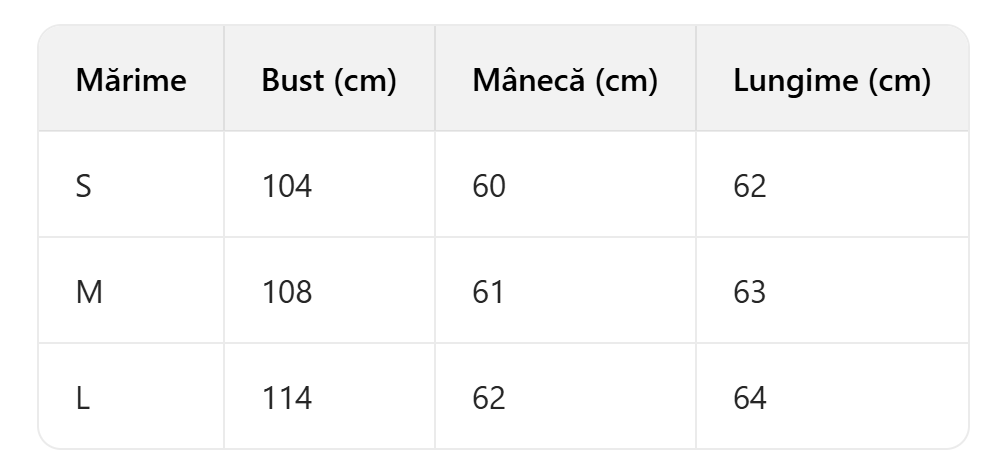Click bust value 104 for size S
The image size is (1004, 474).
pos(286,186)
